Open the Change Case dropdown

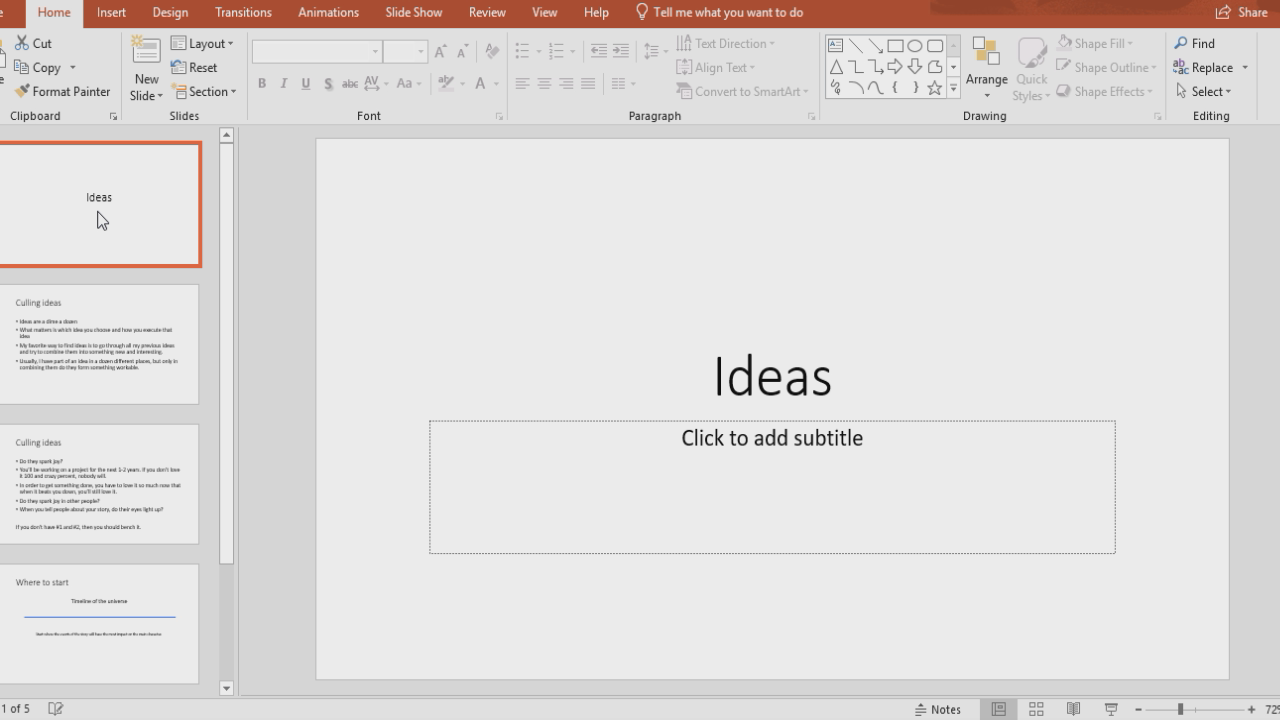[407, 84]
